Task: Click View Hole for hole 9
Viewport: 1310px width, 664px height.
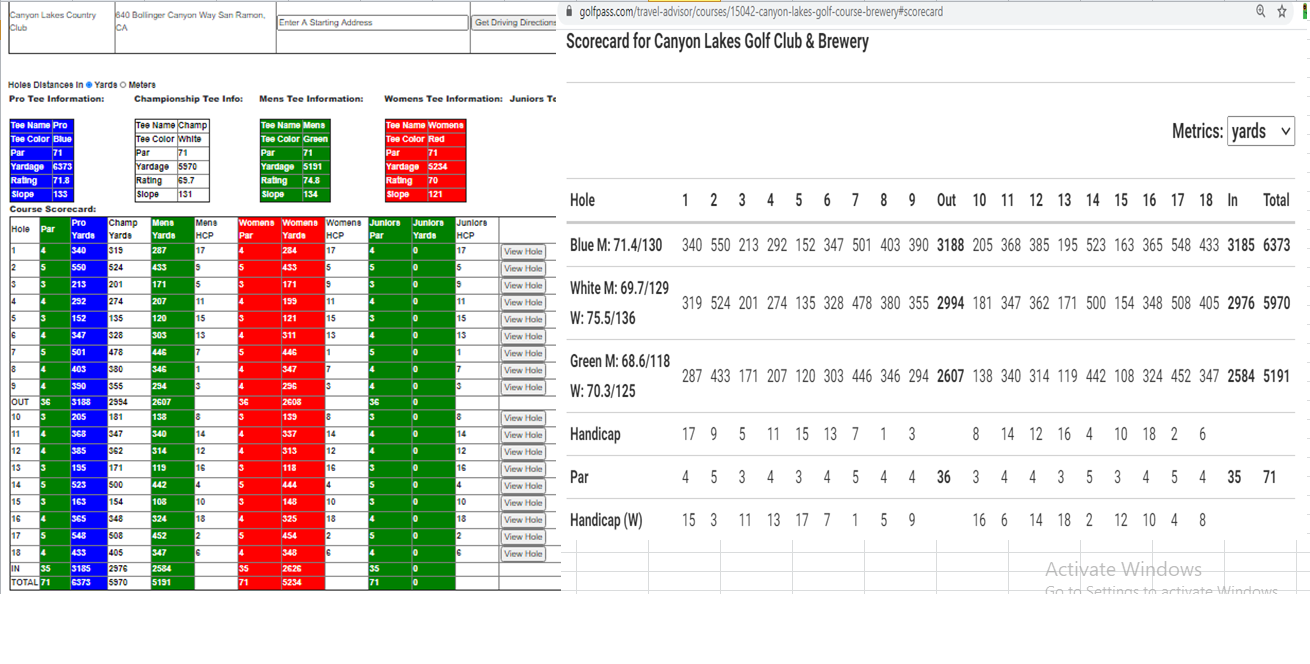Action: tap(523, 387)
